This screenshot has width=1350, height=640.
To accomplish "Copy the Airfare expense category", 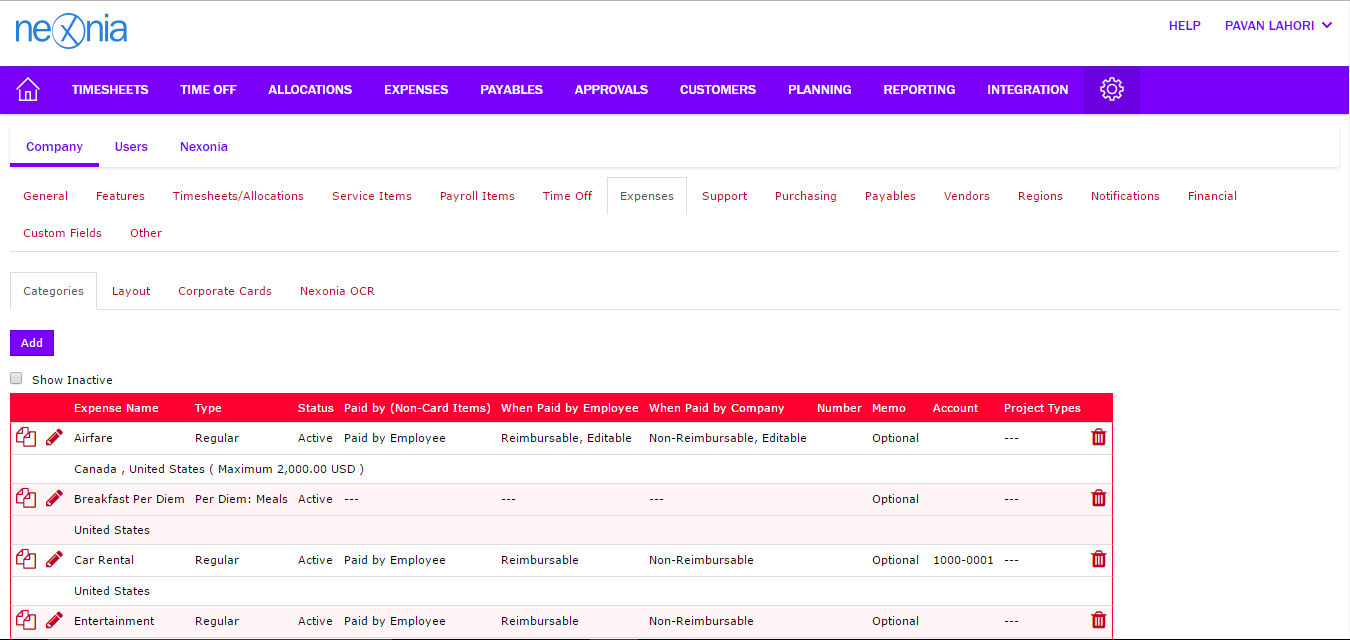I will point(26,438).
